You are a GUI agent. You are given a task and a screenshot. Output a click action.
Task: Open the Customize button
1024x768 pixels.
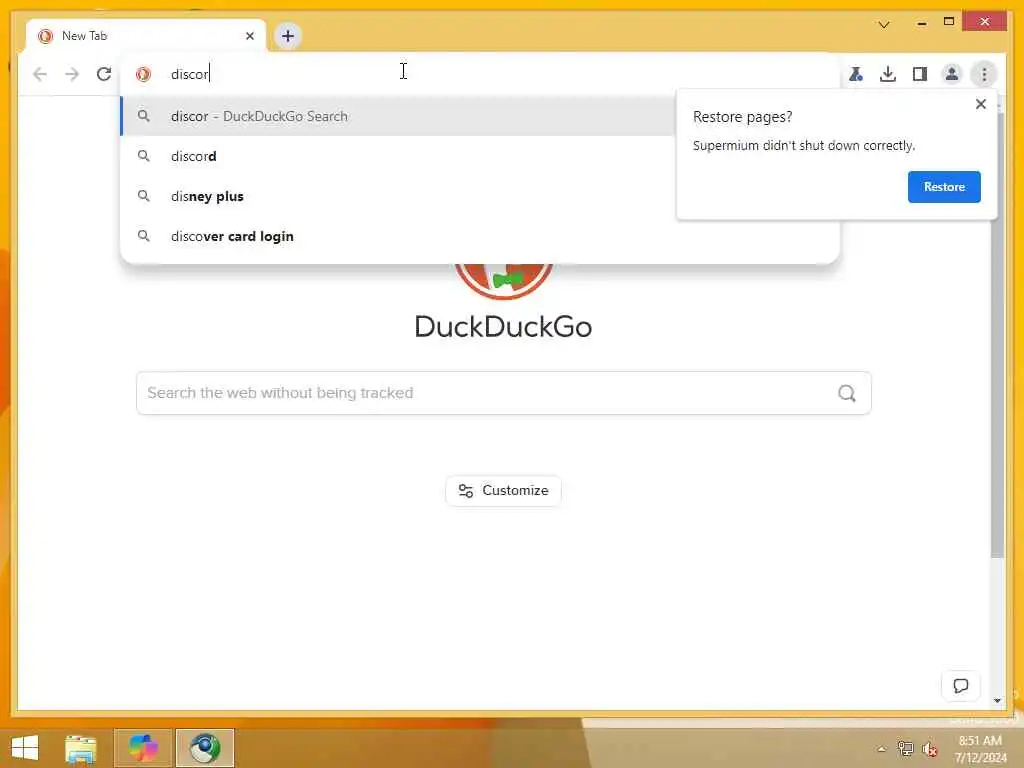point(503,490)
